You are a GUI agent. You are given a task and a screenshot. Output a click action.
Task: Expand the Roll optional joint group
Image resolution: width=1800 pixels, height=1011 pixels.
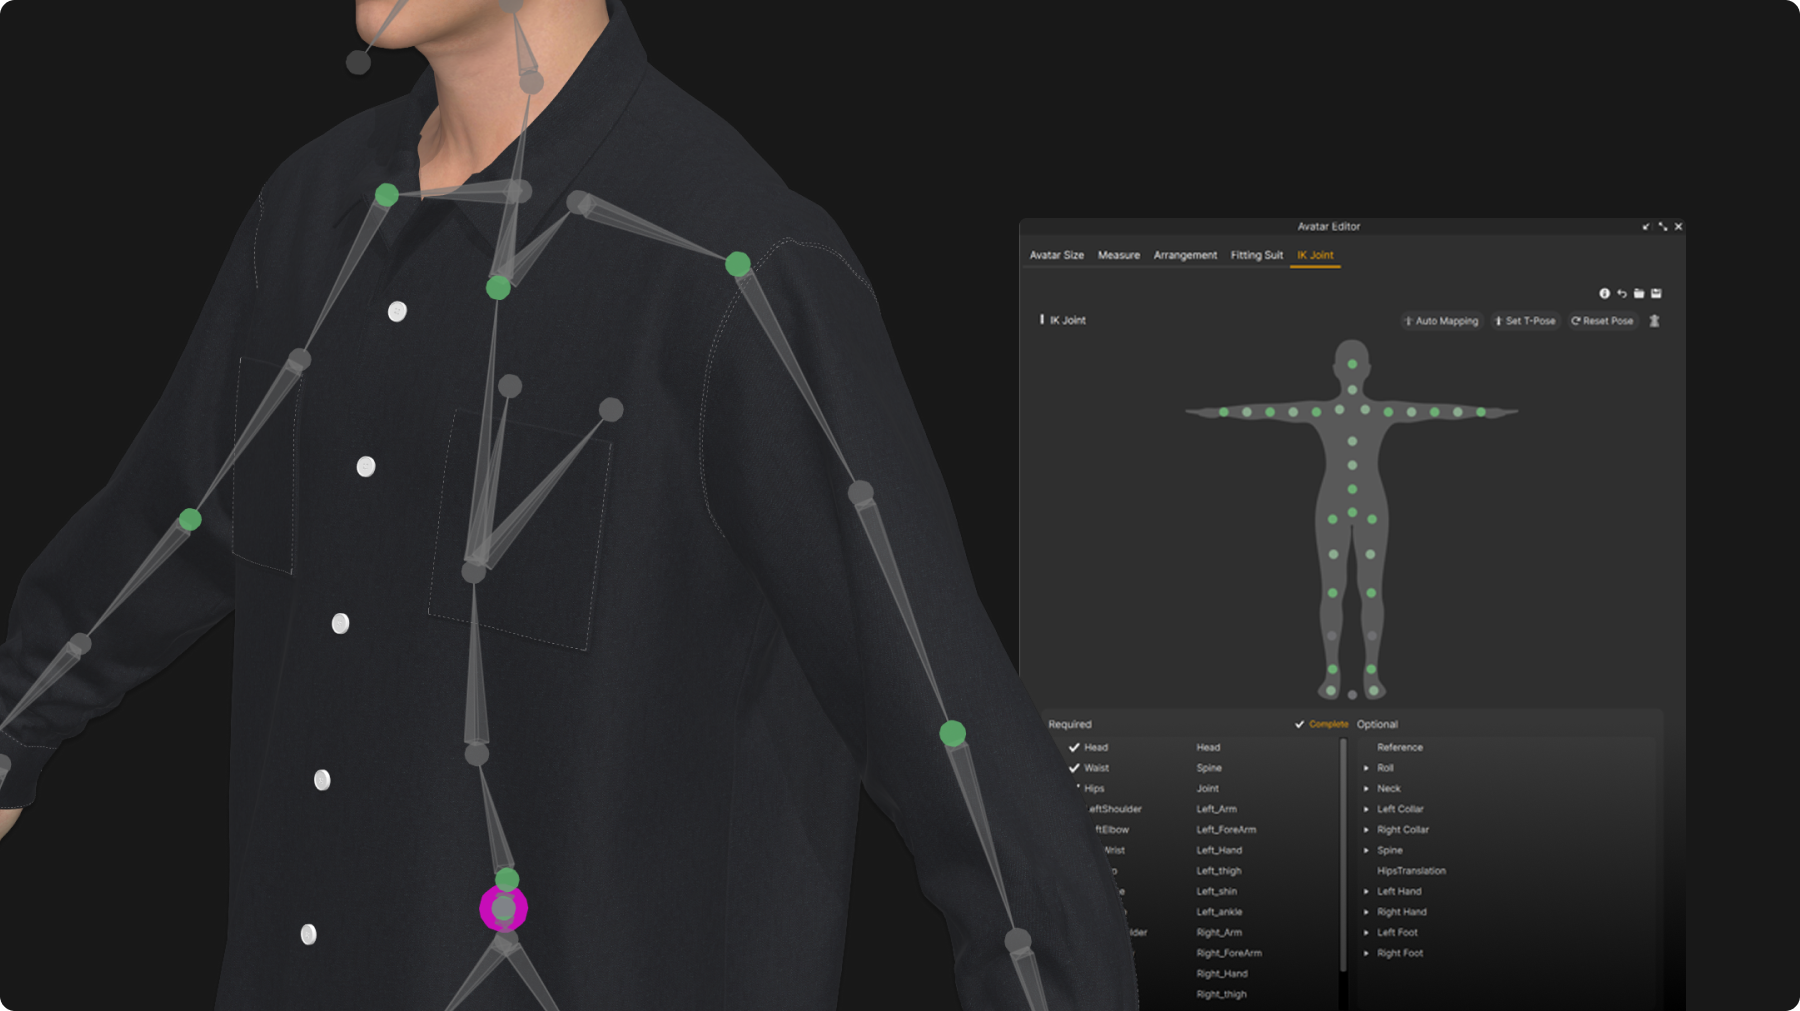click(x=1366, y=768)
